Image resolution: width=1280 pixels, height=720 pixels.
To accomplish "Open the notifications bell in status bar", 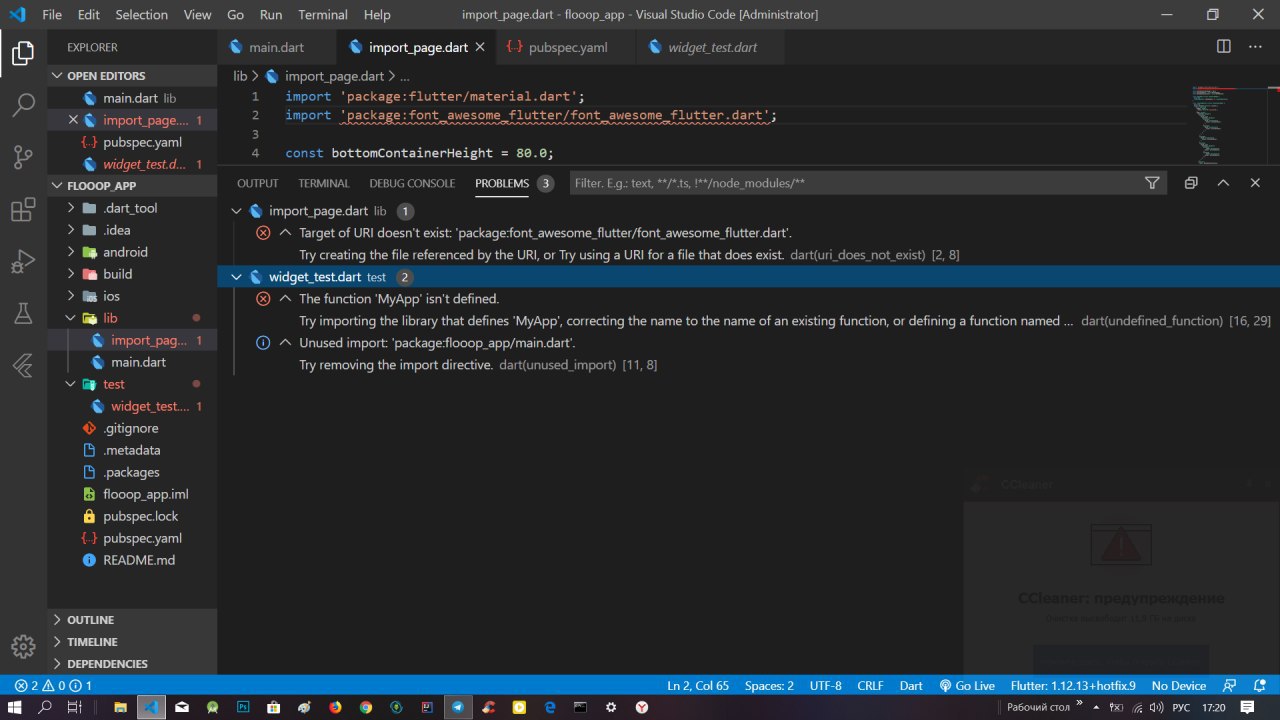I will (1259, 686).
